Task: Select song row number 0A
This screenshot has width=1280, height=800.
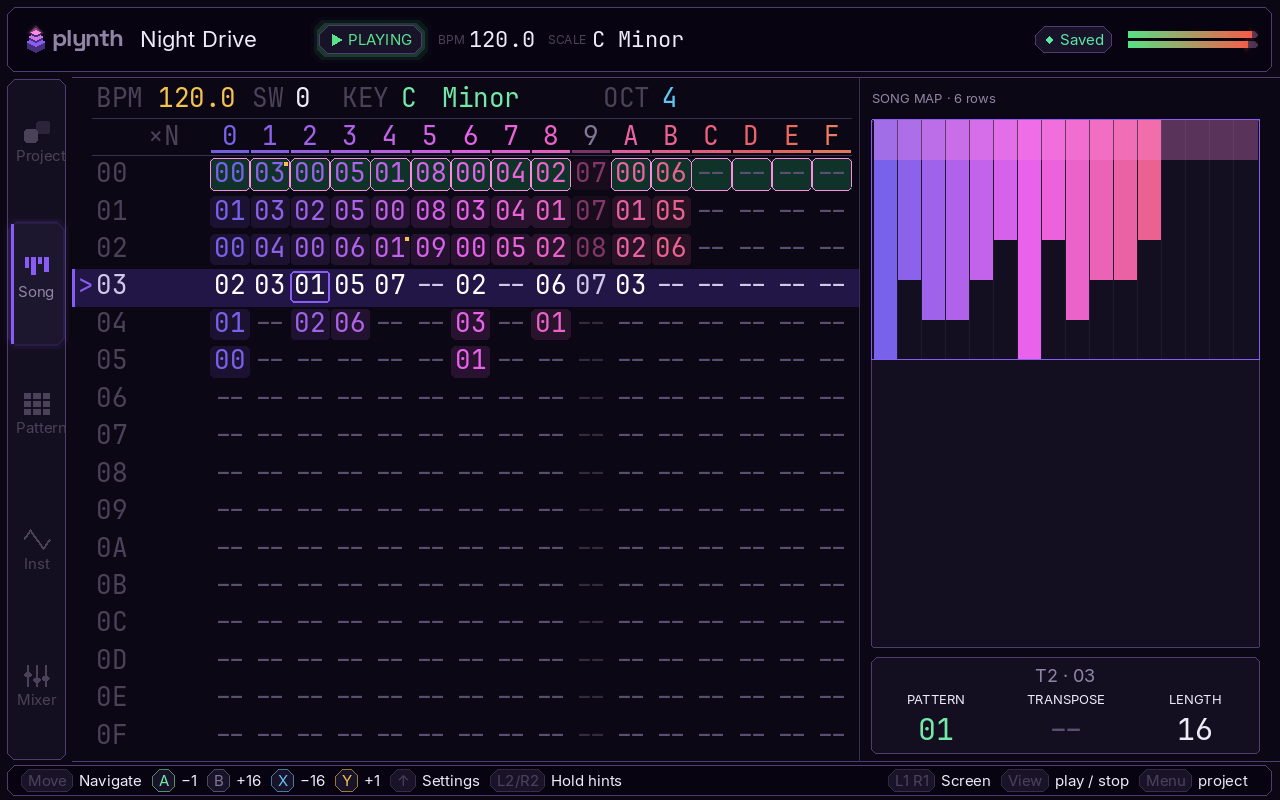Action: click(x=112, y=548)
